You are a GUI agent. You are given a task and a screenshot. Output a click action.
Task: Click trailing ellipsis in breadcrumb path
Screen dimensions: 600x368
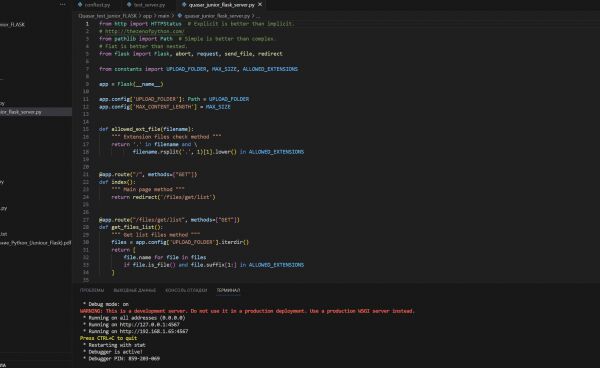(258, 16)
